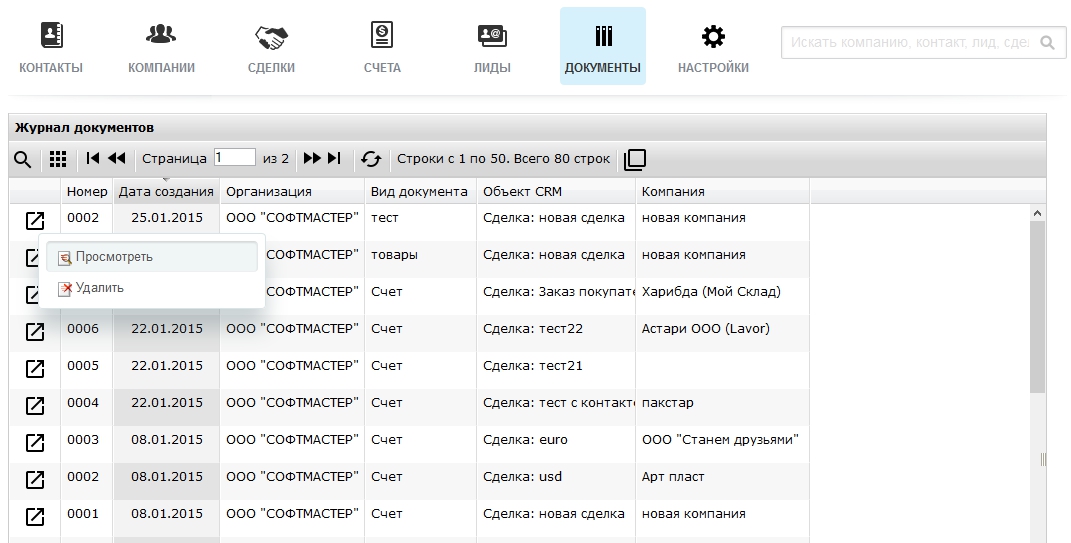
Task: Open the Сделки section
Action: [x=271, y=47]
